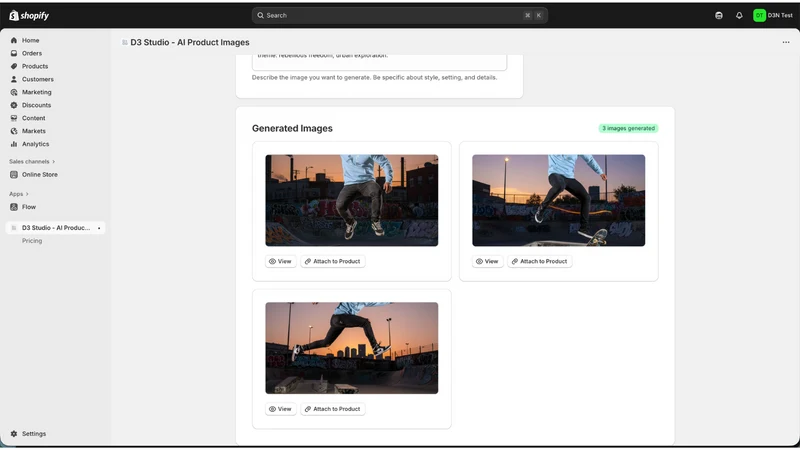
Task: Expand the Apps section
Action: point(19,194)
